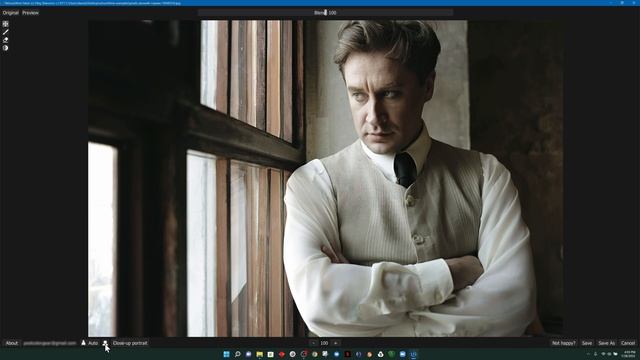Switch to the Preview view tab
The width and height of the screenshot is (640, 360).
tap(30, 13)
